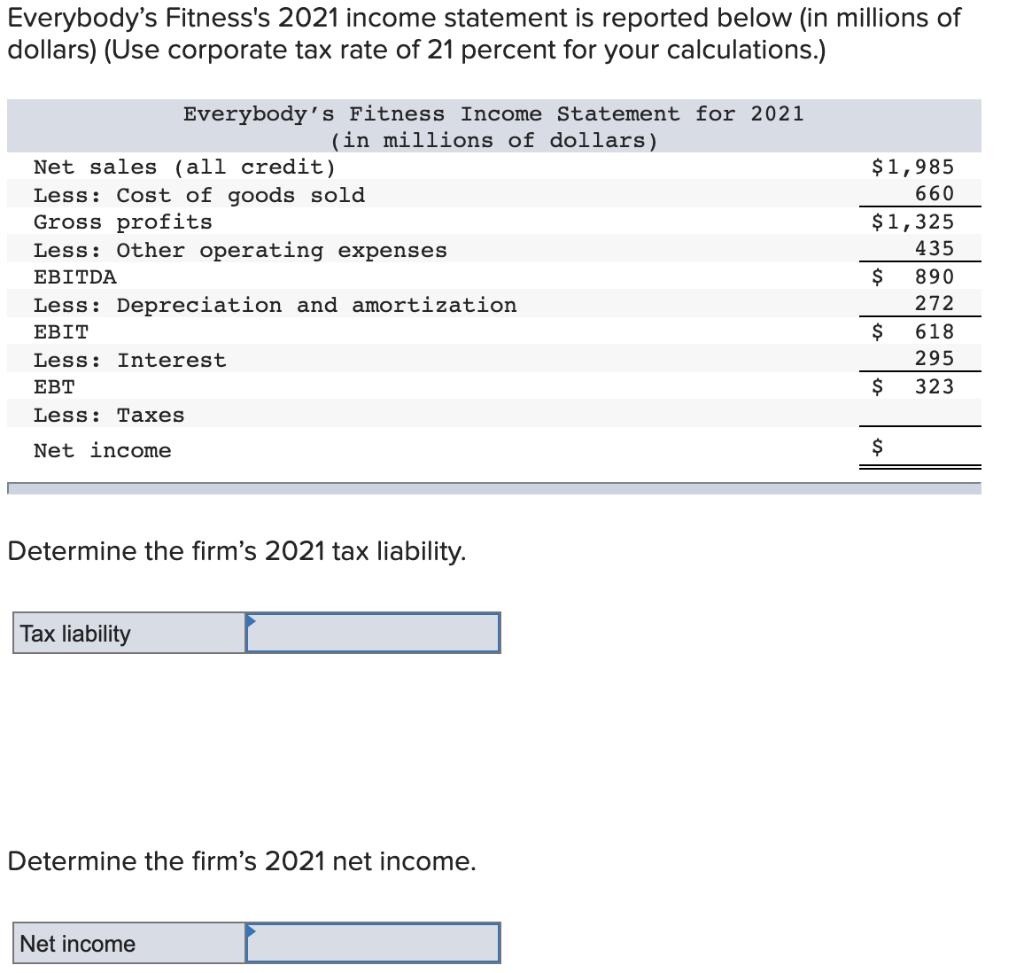
Task: Click the Gross profits line in the table
Action: pos(120,222)
